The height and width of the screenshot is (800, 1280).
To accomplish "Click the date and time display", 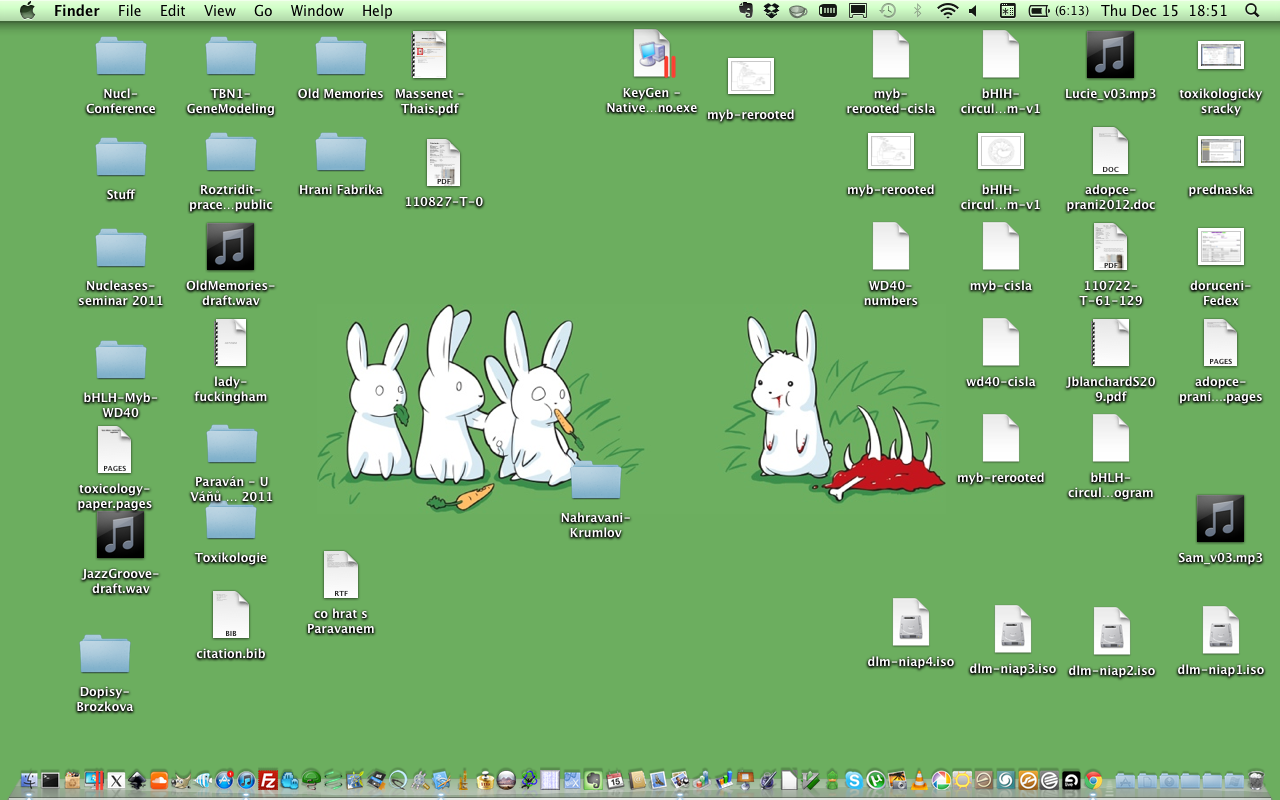I will click(1163, 11).
